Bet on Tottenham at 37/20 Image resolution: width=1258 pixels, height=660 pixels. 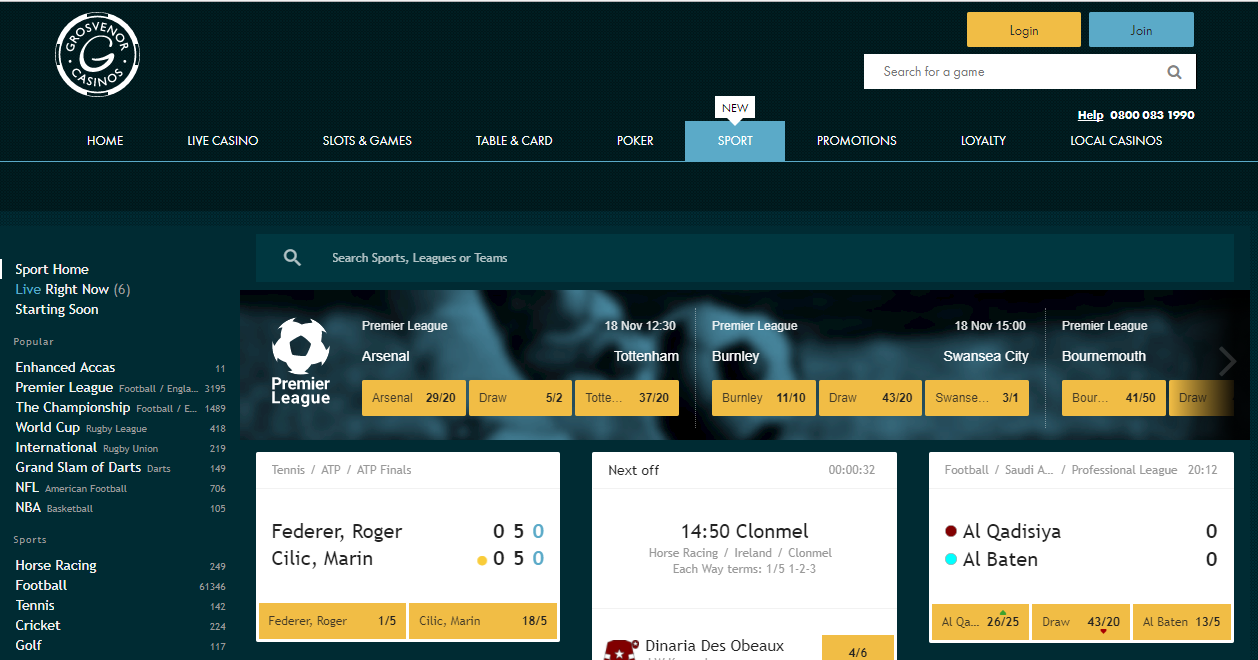point(628,398)
